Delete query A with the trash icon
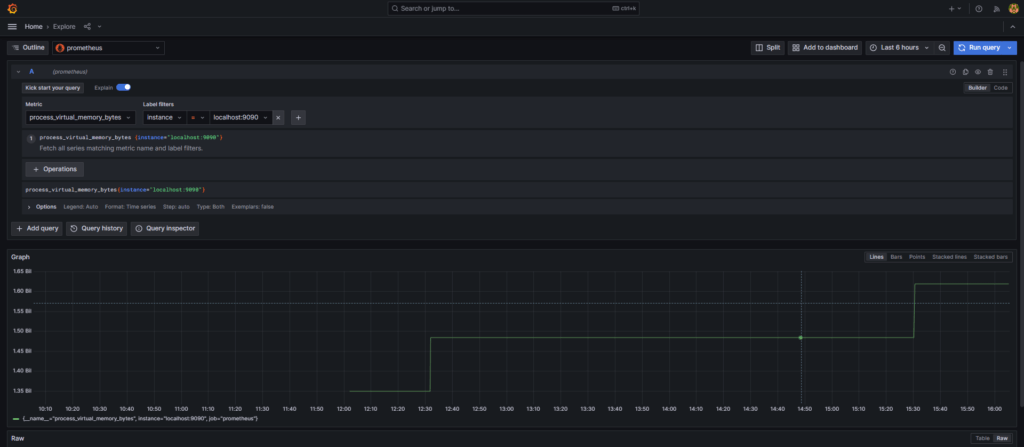The image size is (1024, 447). pyautogui.click(x=990, y=72)
